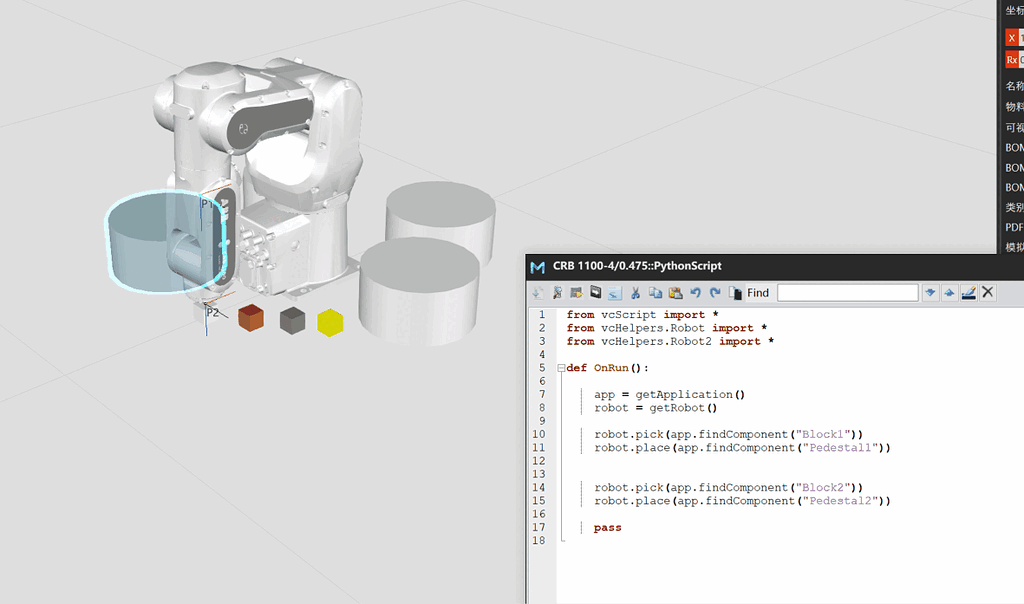Click the Find Next arrow icon
The image size is (1024, 604).
pos(930,292)
